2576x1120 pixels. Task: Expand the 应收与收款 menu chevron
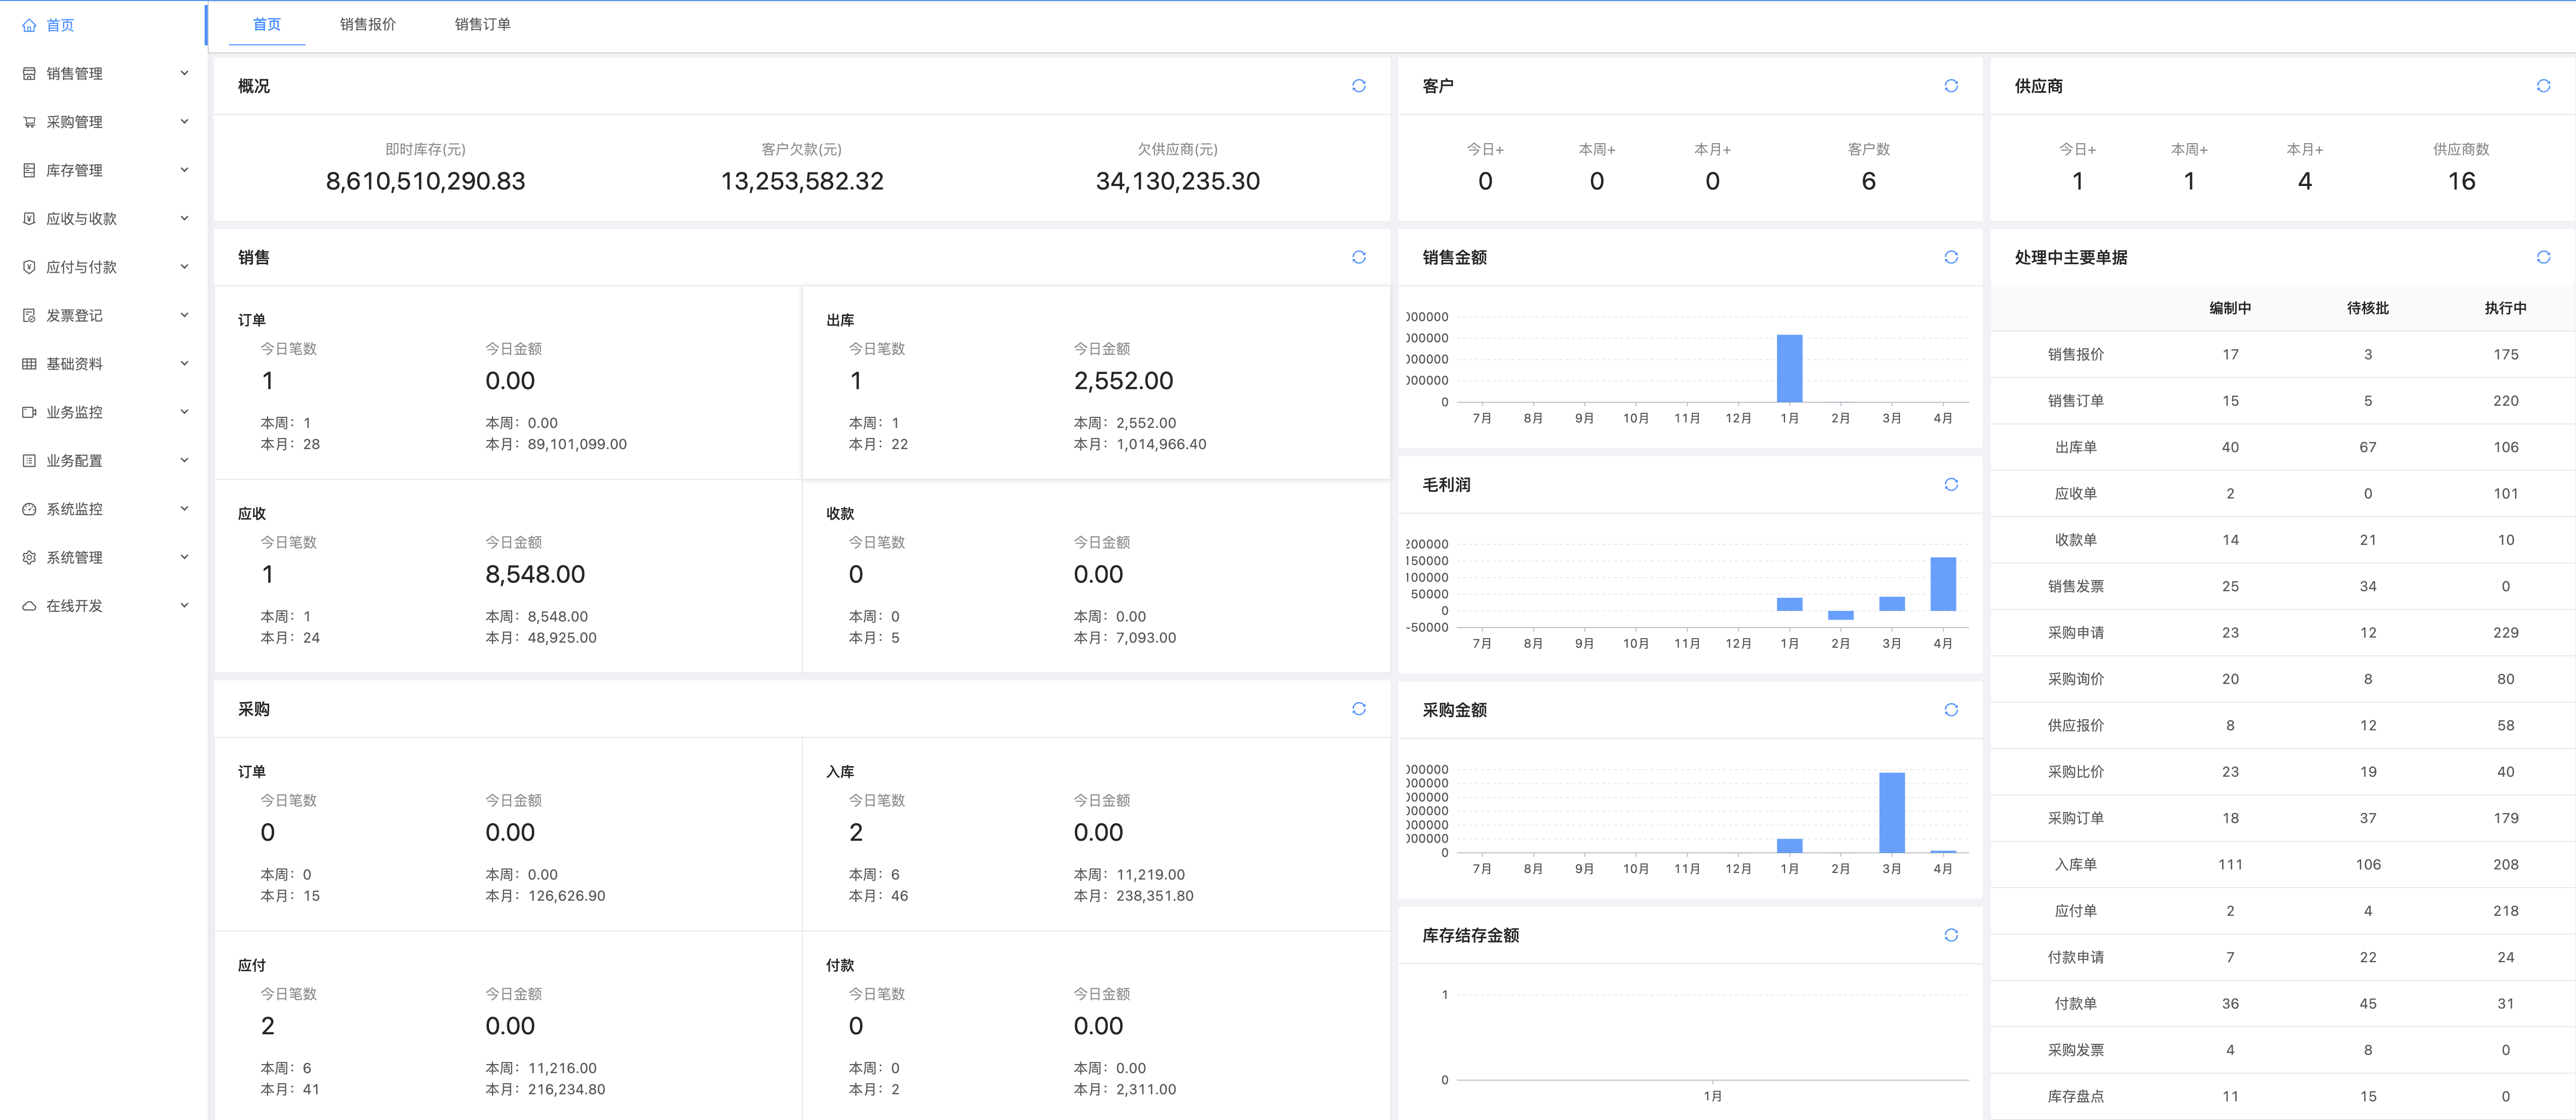184,218
